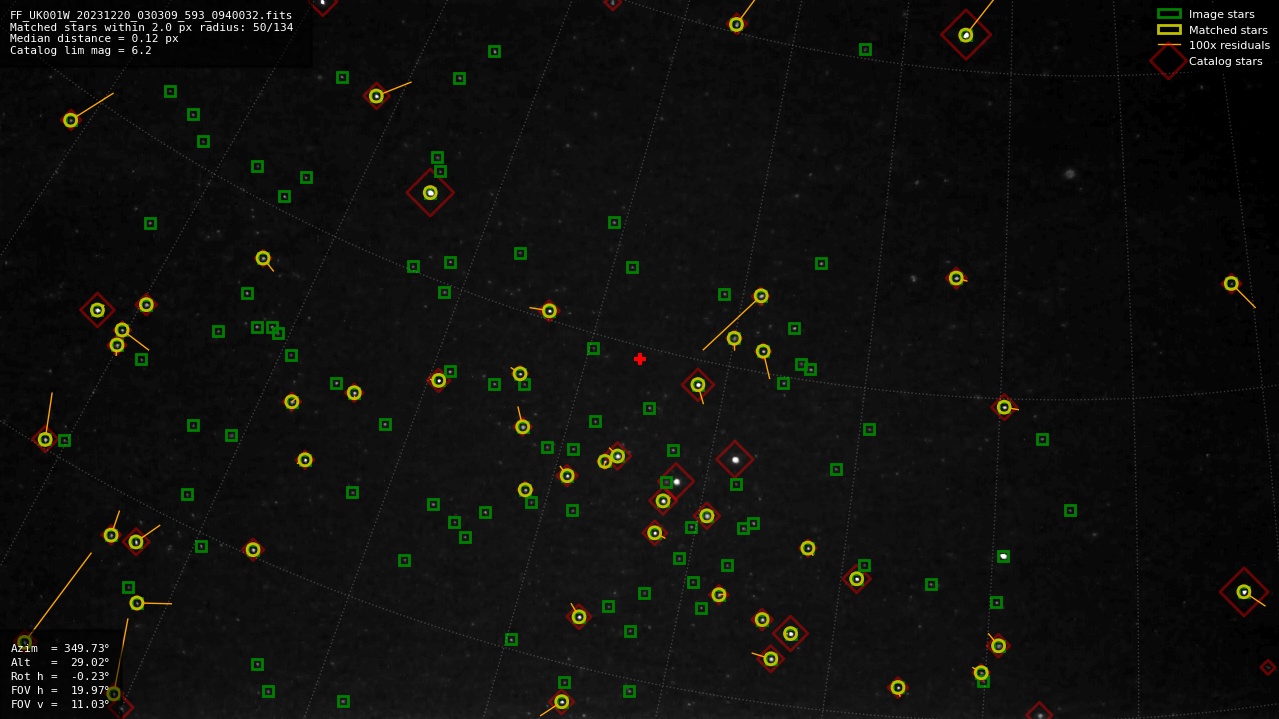
Task: Click the red diamond Catalog stars legend icon
Action: point(1168,61)
